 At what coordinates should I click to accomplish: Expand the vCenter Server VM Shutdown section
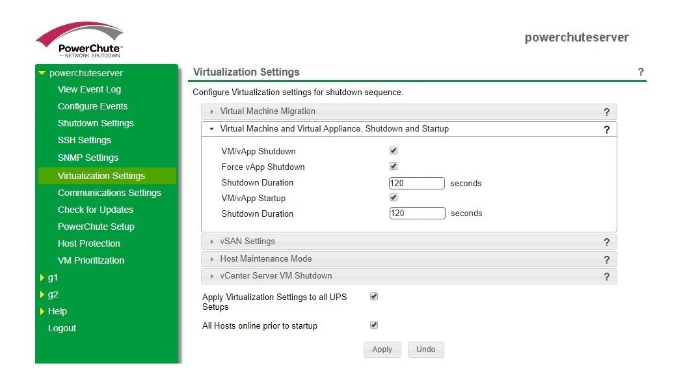pyautogui.click(x=409, y=276)
